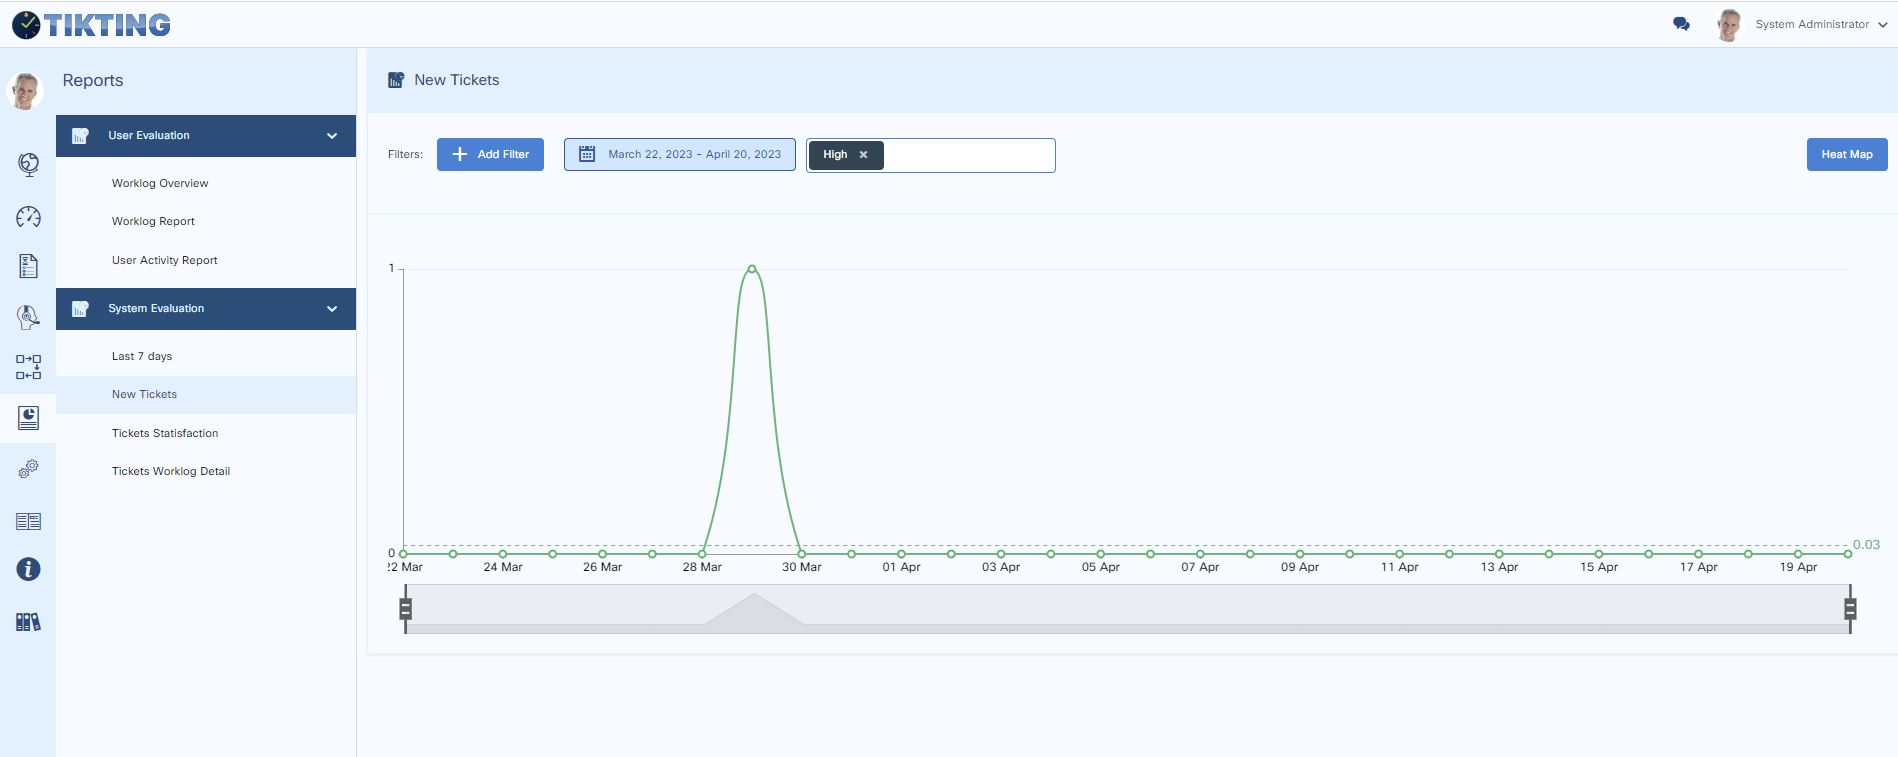Click the Add Filter button
Viewport: 1898px width, 757px height.
point(490,155)
